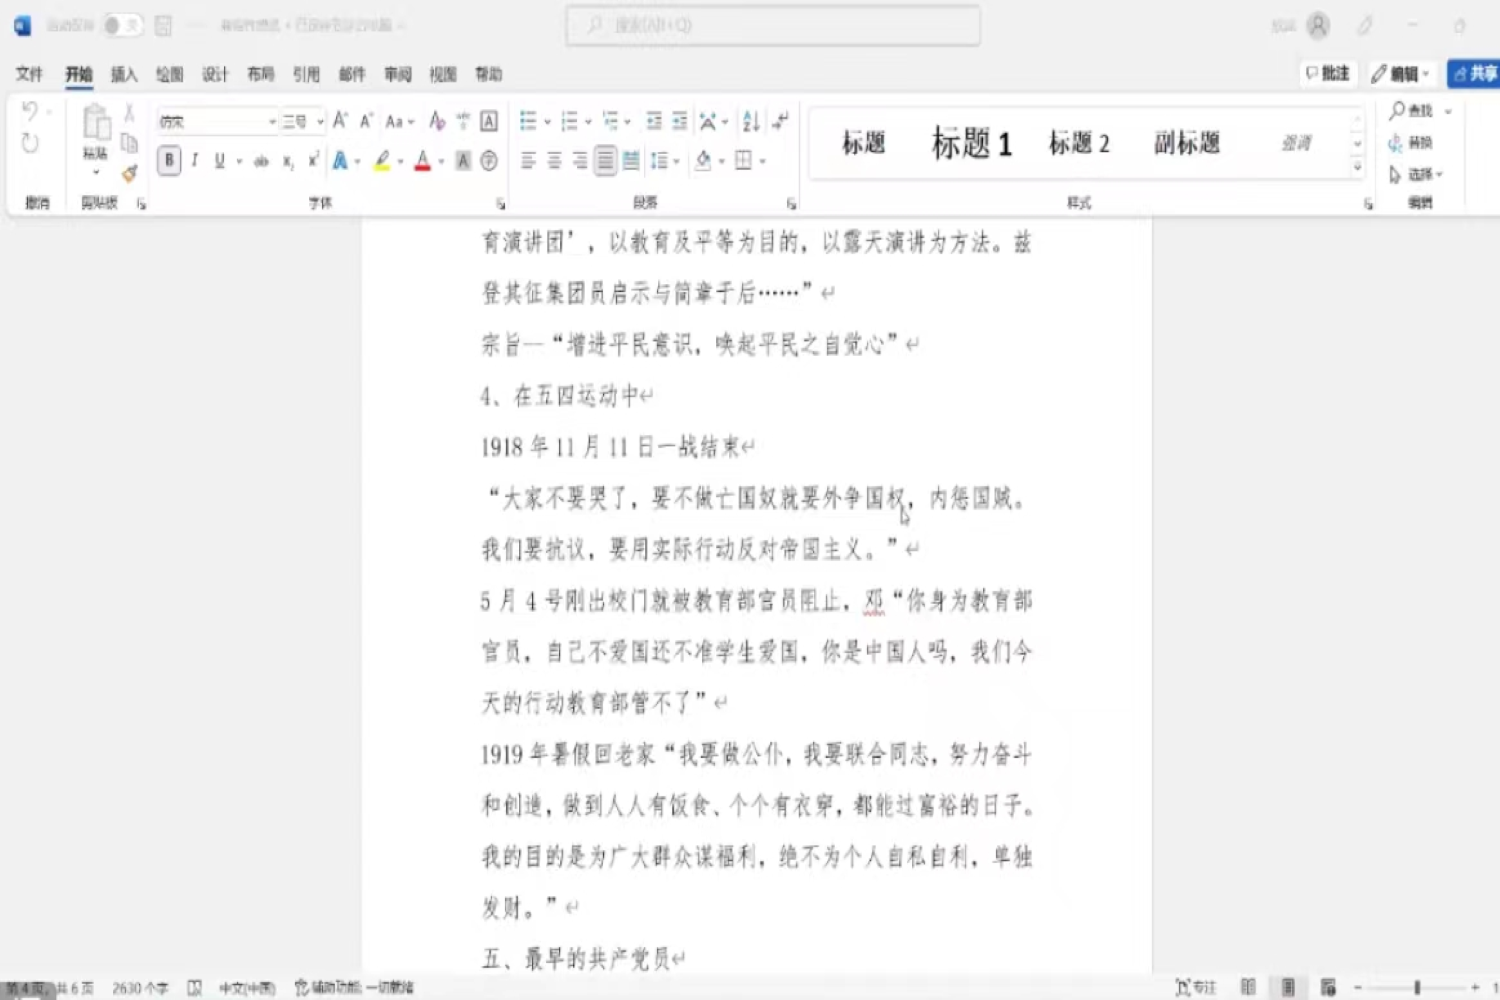The height and width of the screenshot is (1000, 1500).
Task: Apply yellow text highlight with the marker icon
Action: point(381,161)
